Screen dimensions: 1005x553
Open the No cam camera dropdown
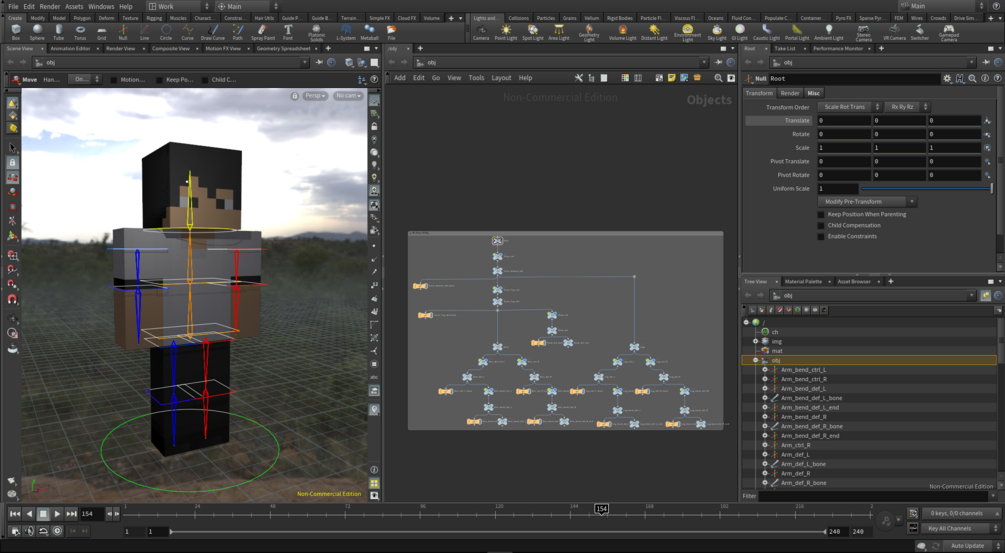click(348, 95)
